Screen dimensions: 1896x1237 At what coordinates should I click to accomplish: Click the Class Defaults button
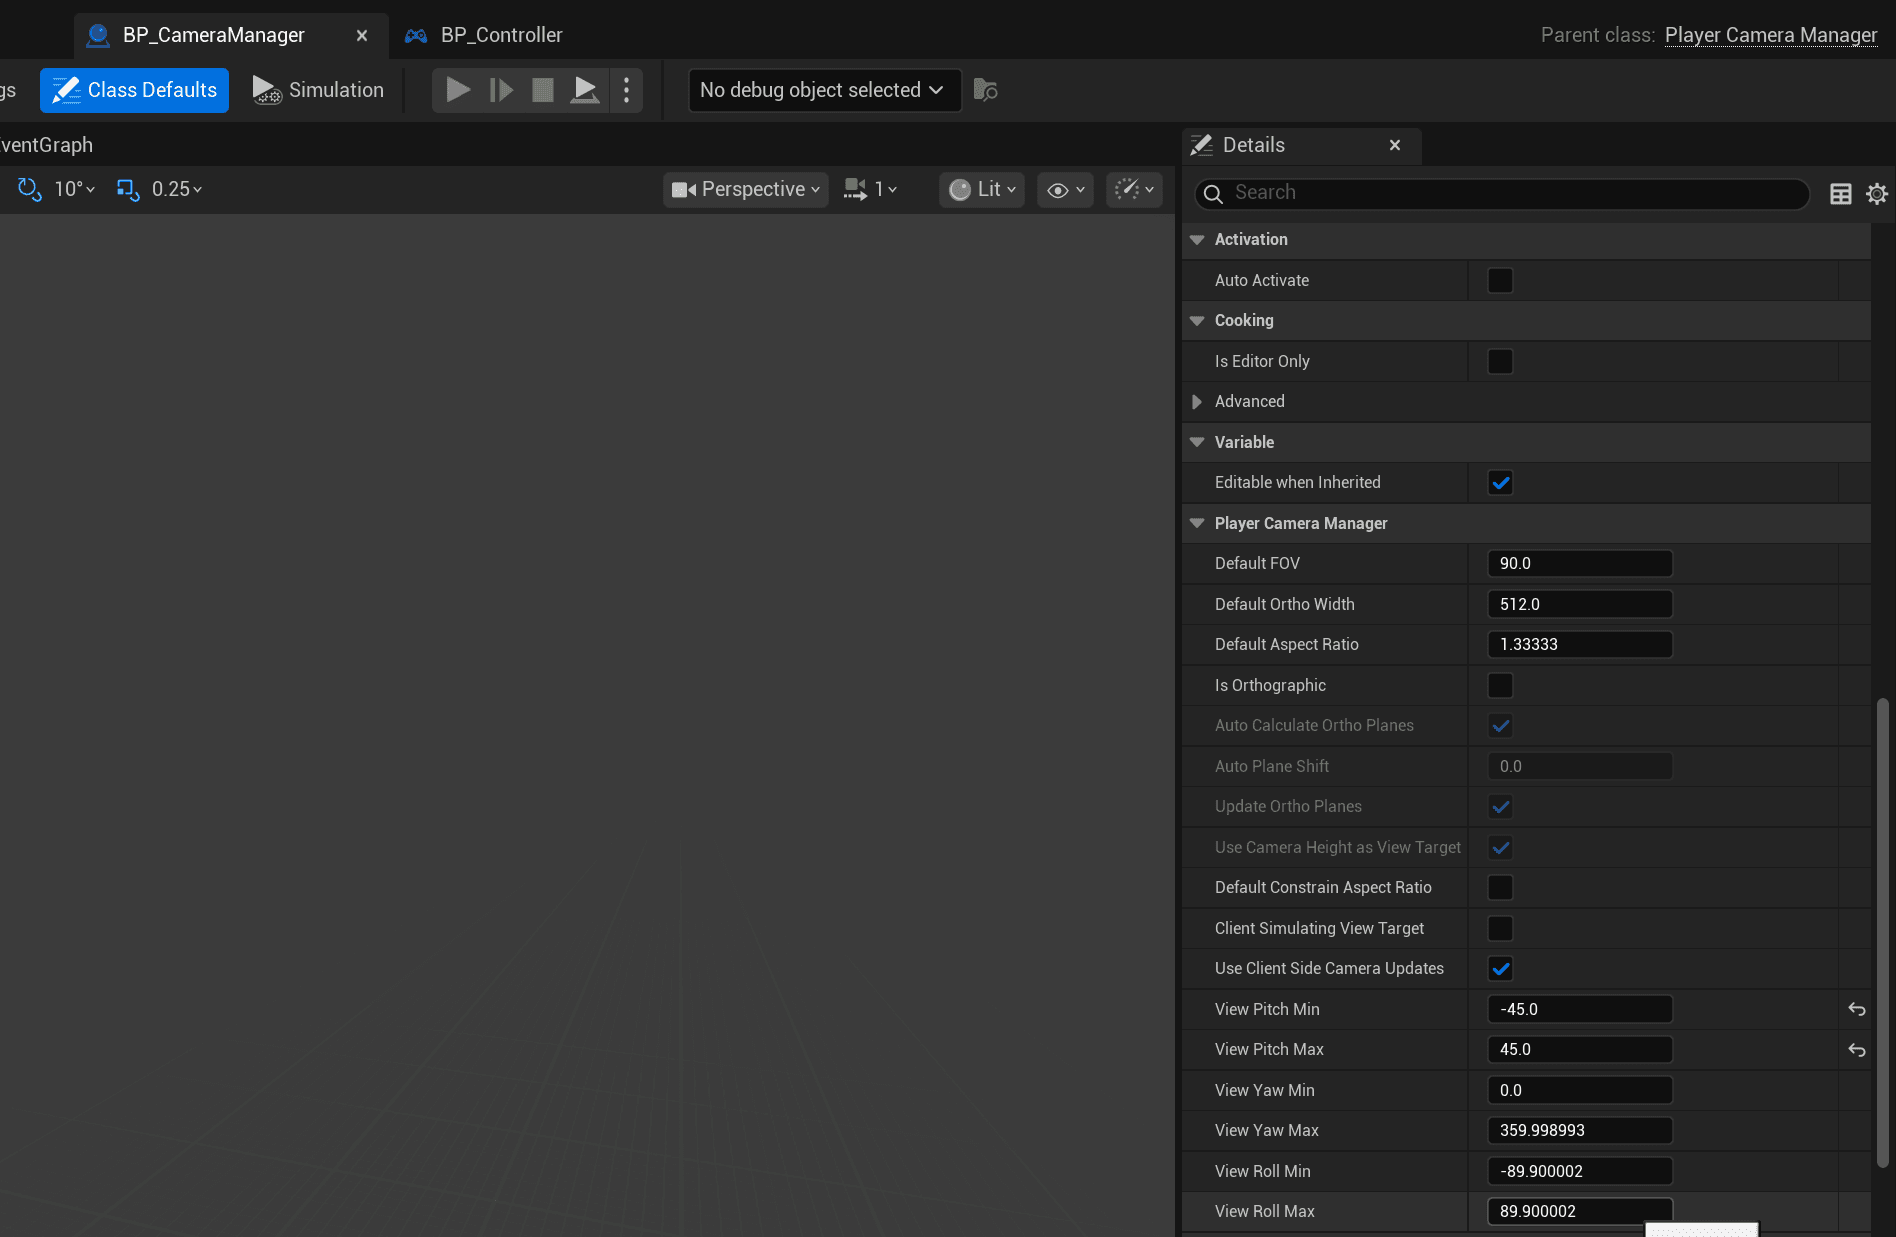[x=135, y=90]
